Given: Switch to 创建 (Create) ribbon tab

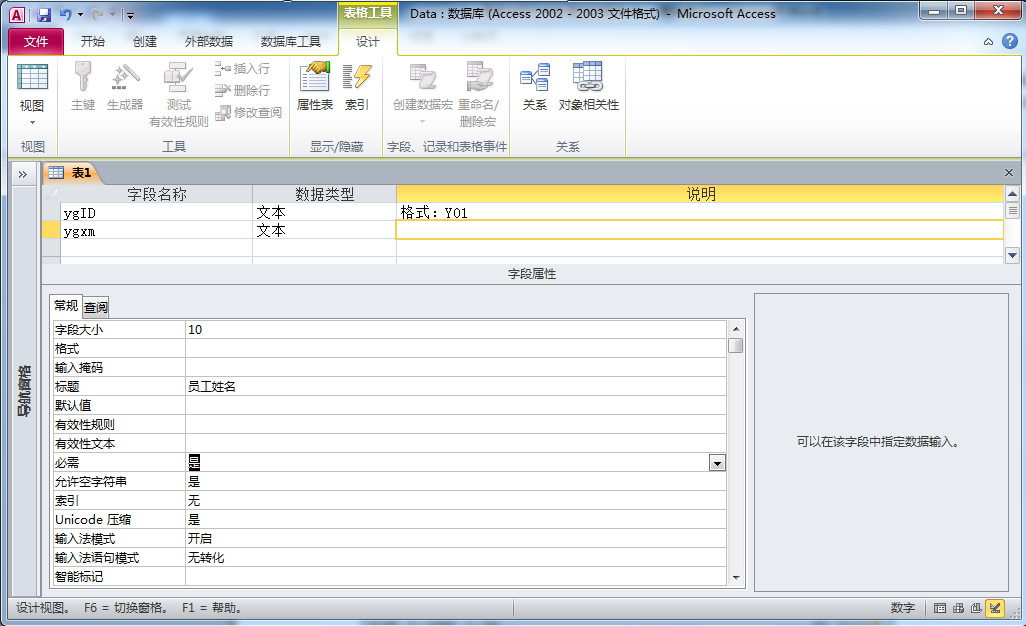Looking at the screenshot, I should tap(145, 42).
